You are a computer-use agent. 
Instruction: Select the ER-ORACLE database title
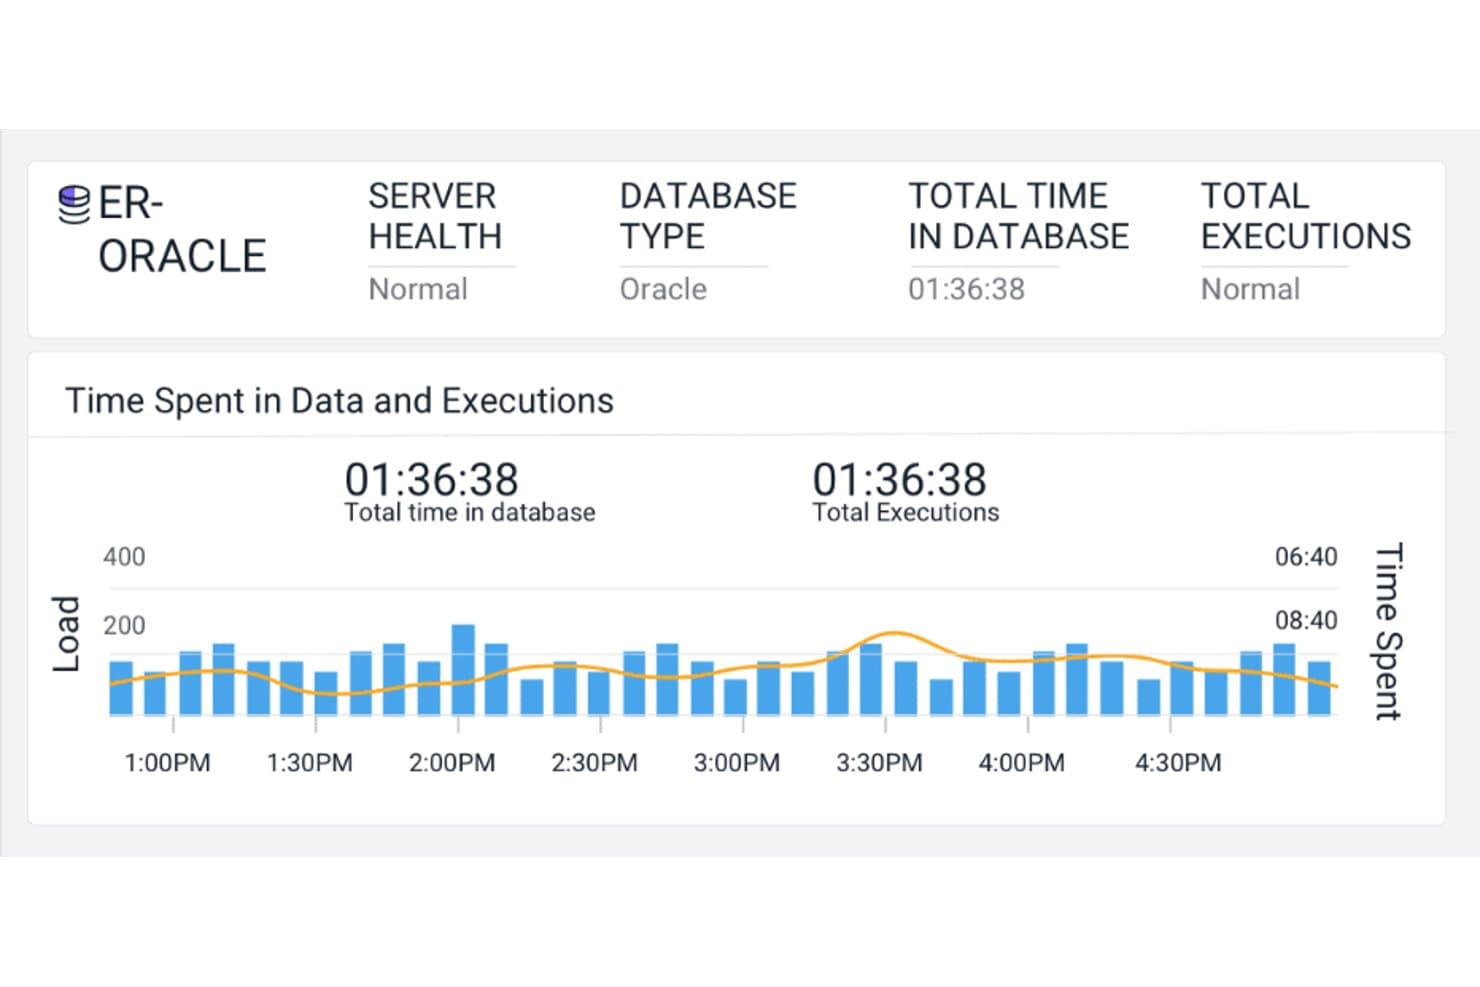tap(182, 230)
